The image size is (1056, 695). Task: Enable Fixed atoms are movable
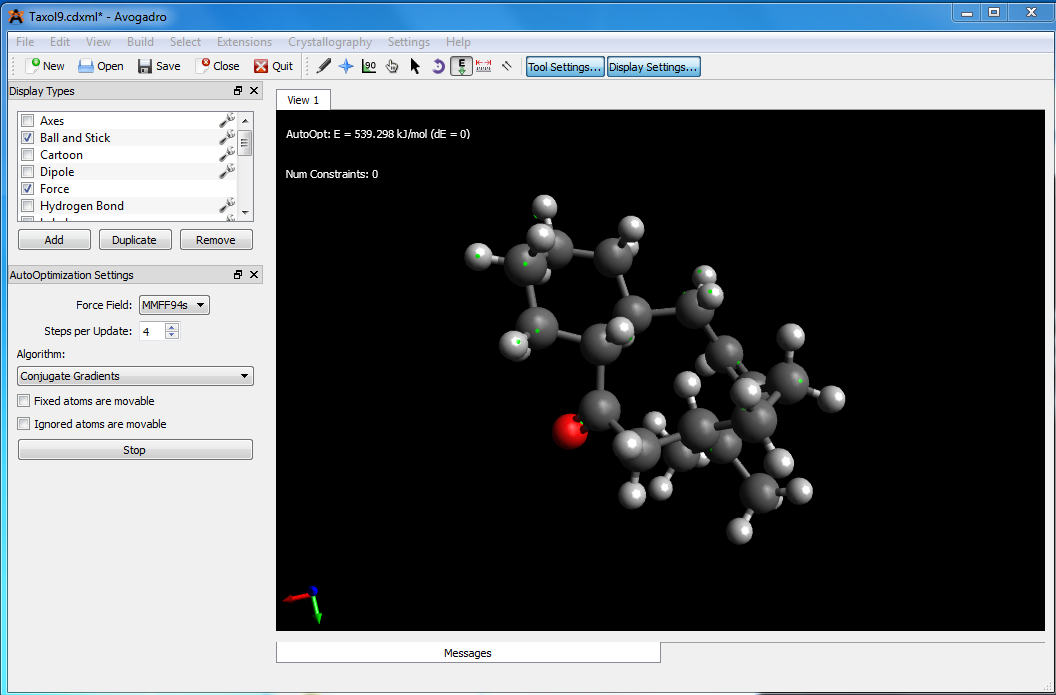coord(24,401)
